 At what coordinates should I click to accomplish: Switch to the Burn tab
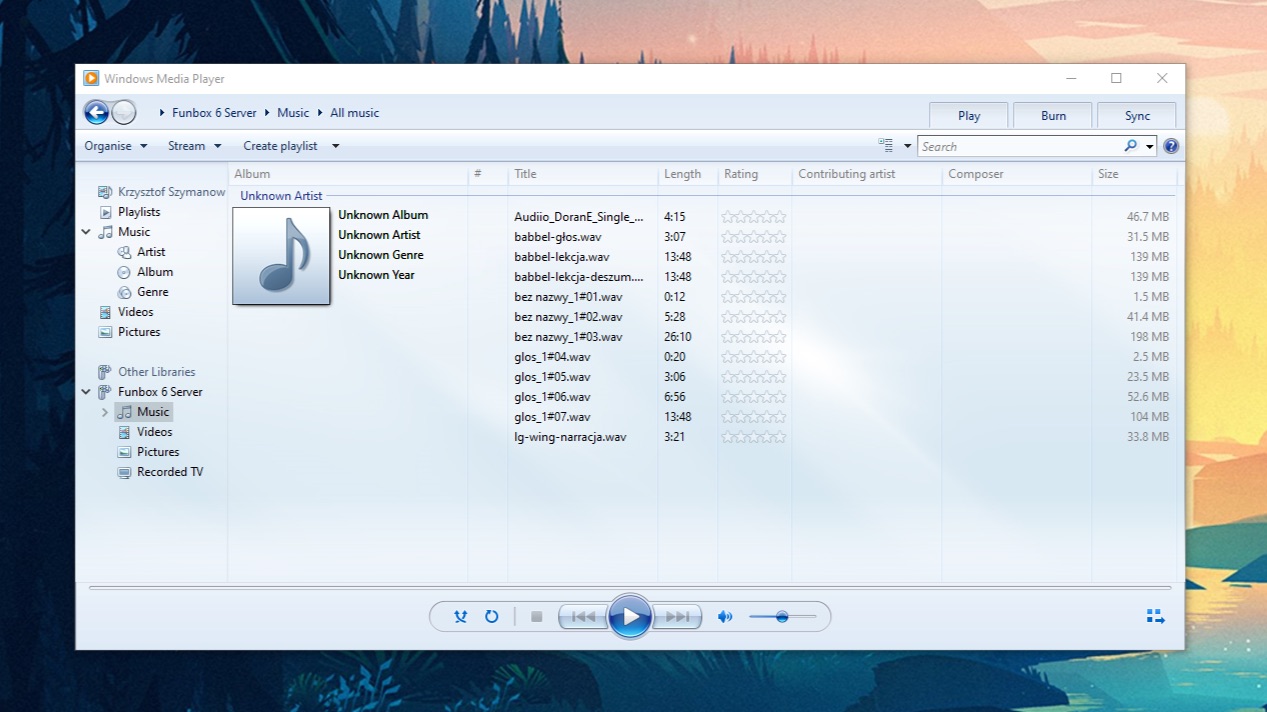1053,115
